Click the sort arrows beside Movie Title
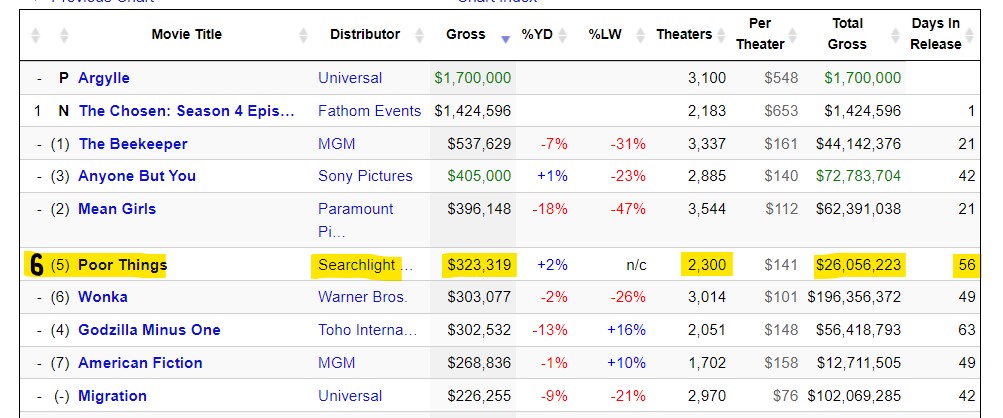The width and height of the screenshot is (1003, 418). click(304, 36)
